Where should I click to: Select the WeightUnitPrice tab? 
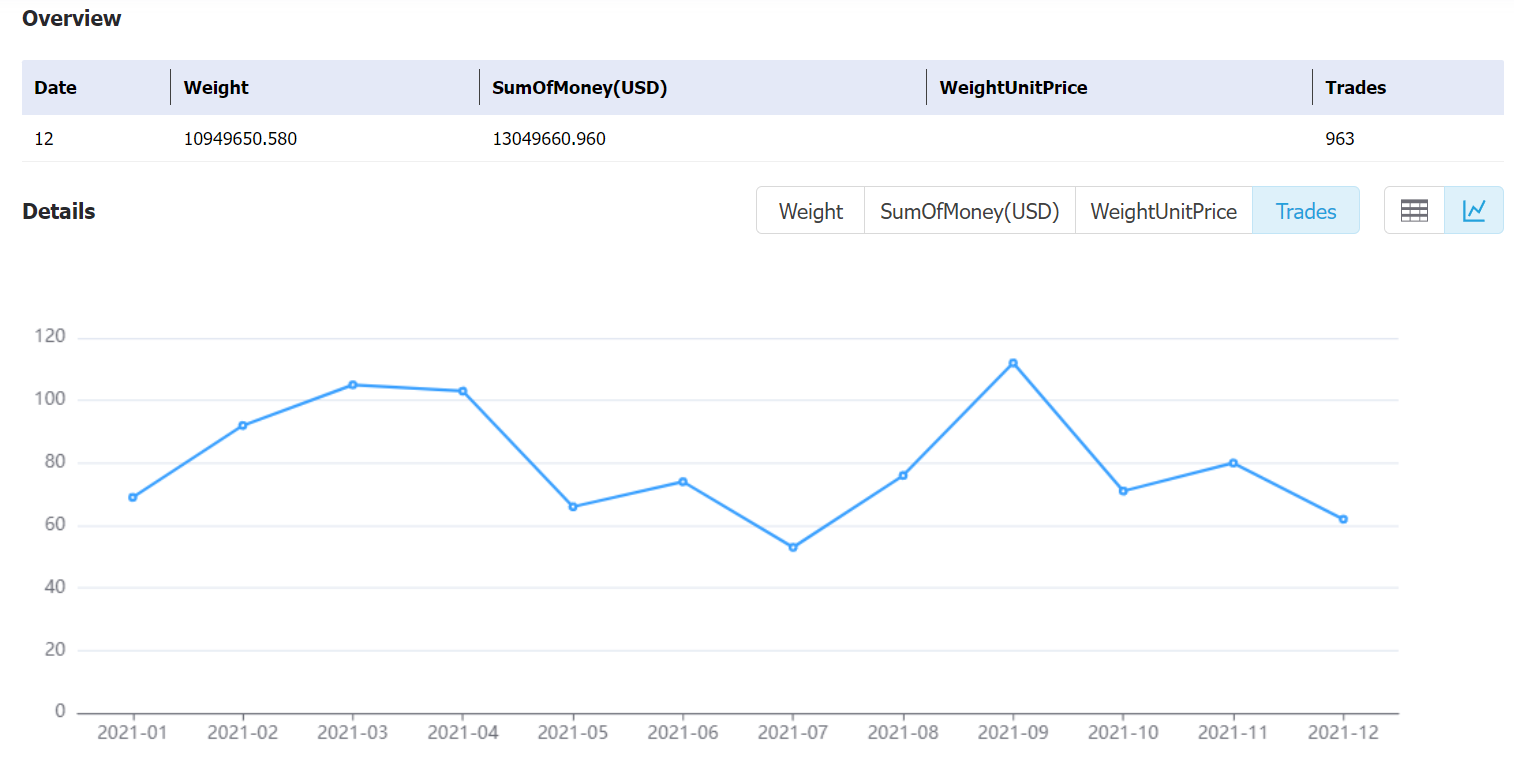(1164, 211)
